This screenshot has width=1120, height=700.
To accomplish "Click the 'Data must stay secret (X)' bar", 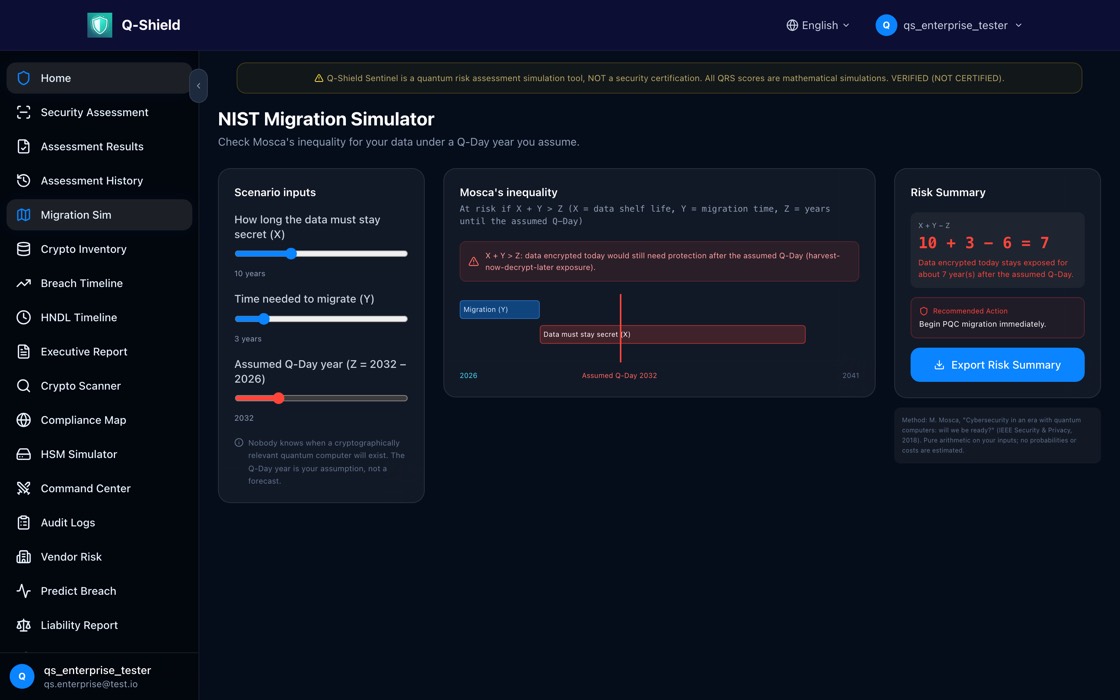I will click(x=672, y=334).
